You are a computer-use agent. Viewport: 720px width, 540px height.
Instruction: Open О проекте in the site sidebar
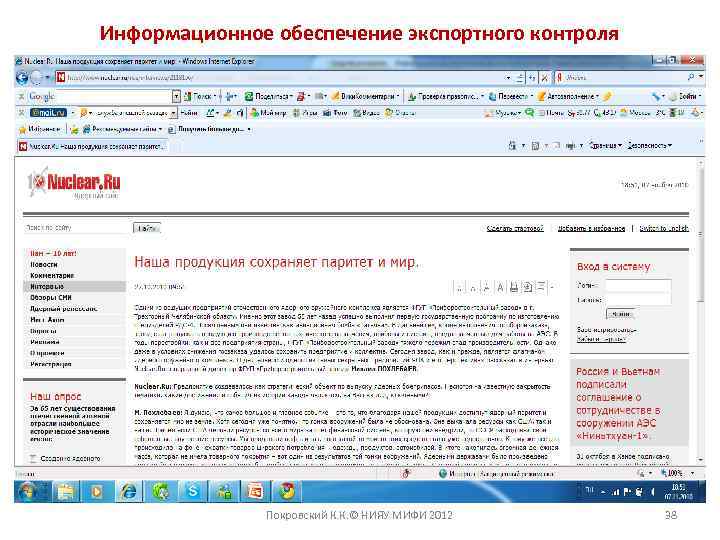pos(47,353)
